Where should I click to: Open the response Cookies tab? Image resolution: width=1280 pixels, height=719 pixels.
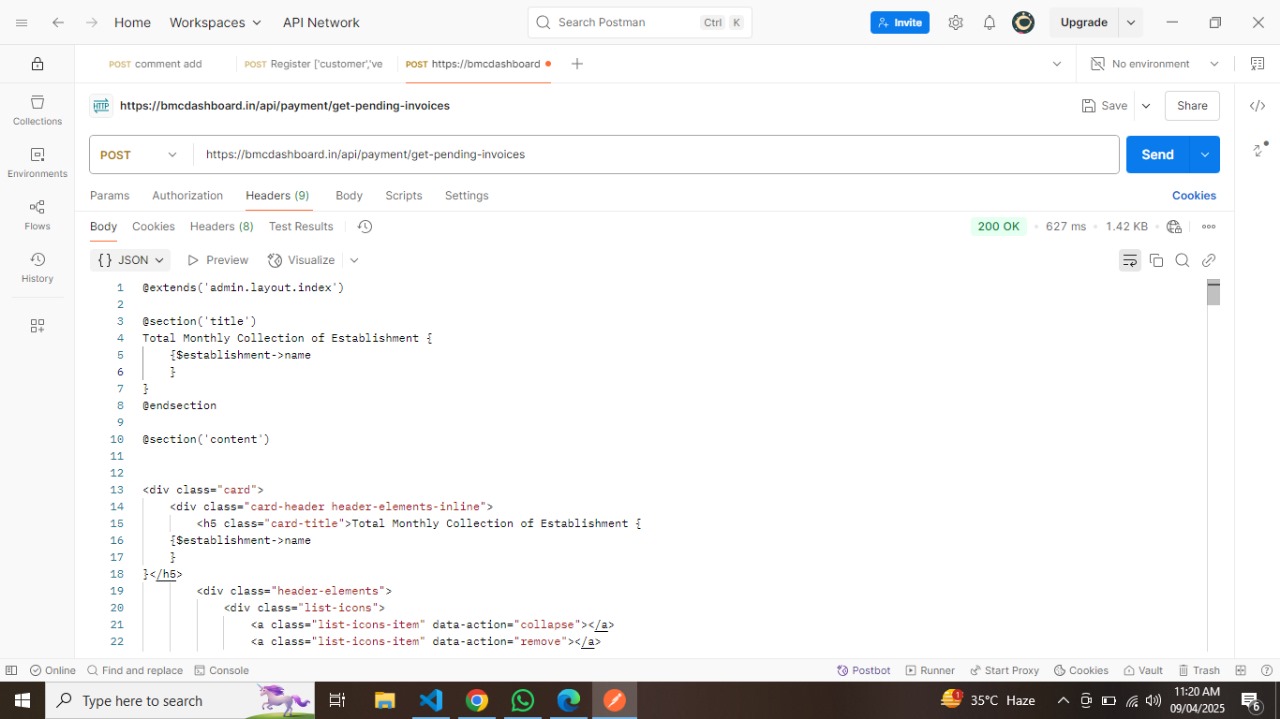(153, 227)
